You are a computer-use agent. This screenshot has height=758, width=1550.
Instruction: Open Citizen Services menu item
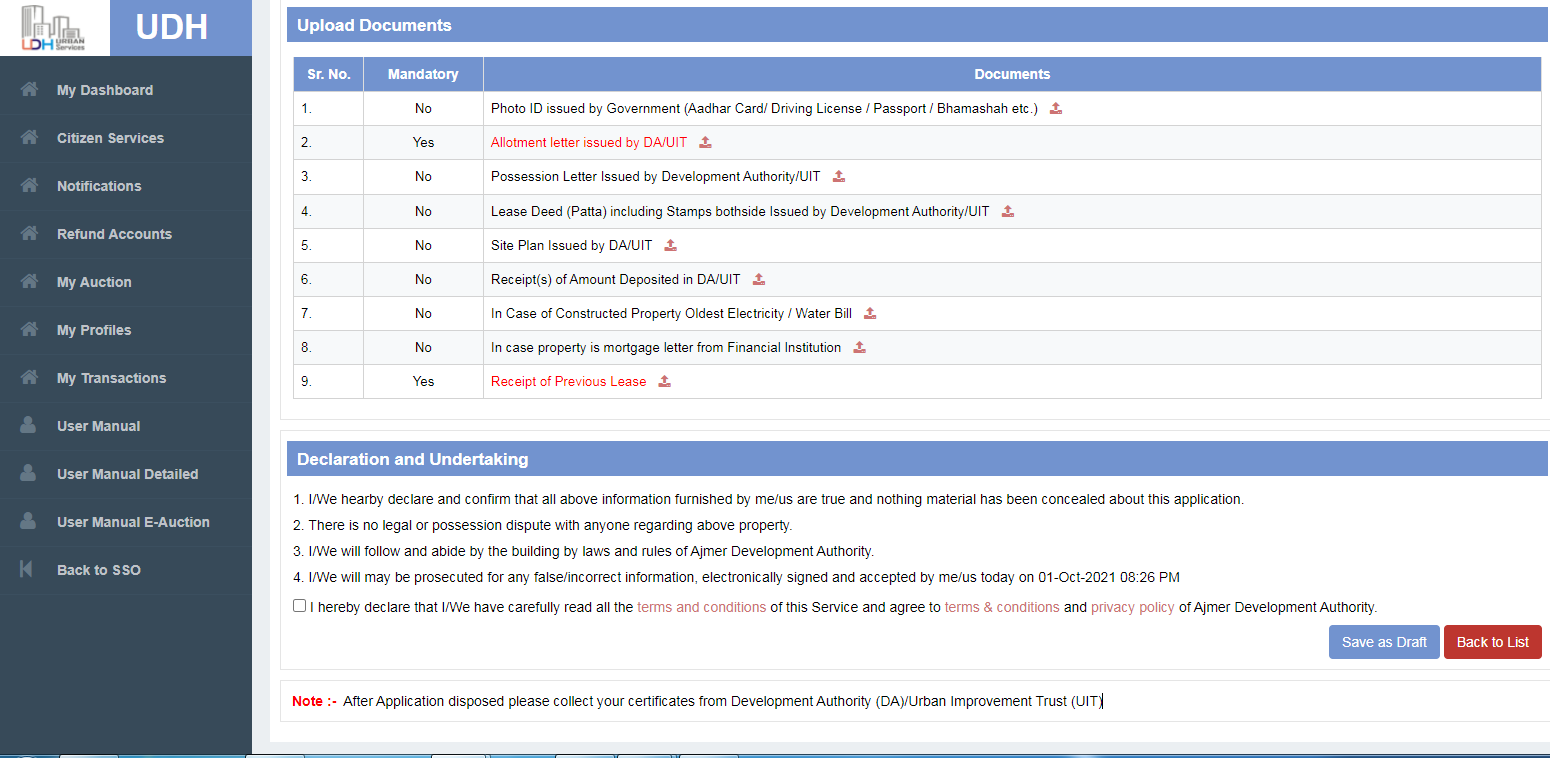coord(110,138)
